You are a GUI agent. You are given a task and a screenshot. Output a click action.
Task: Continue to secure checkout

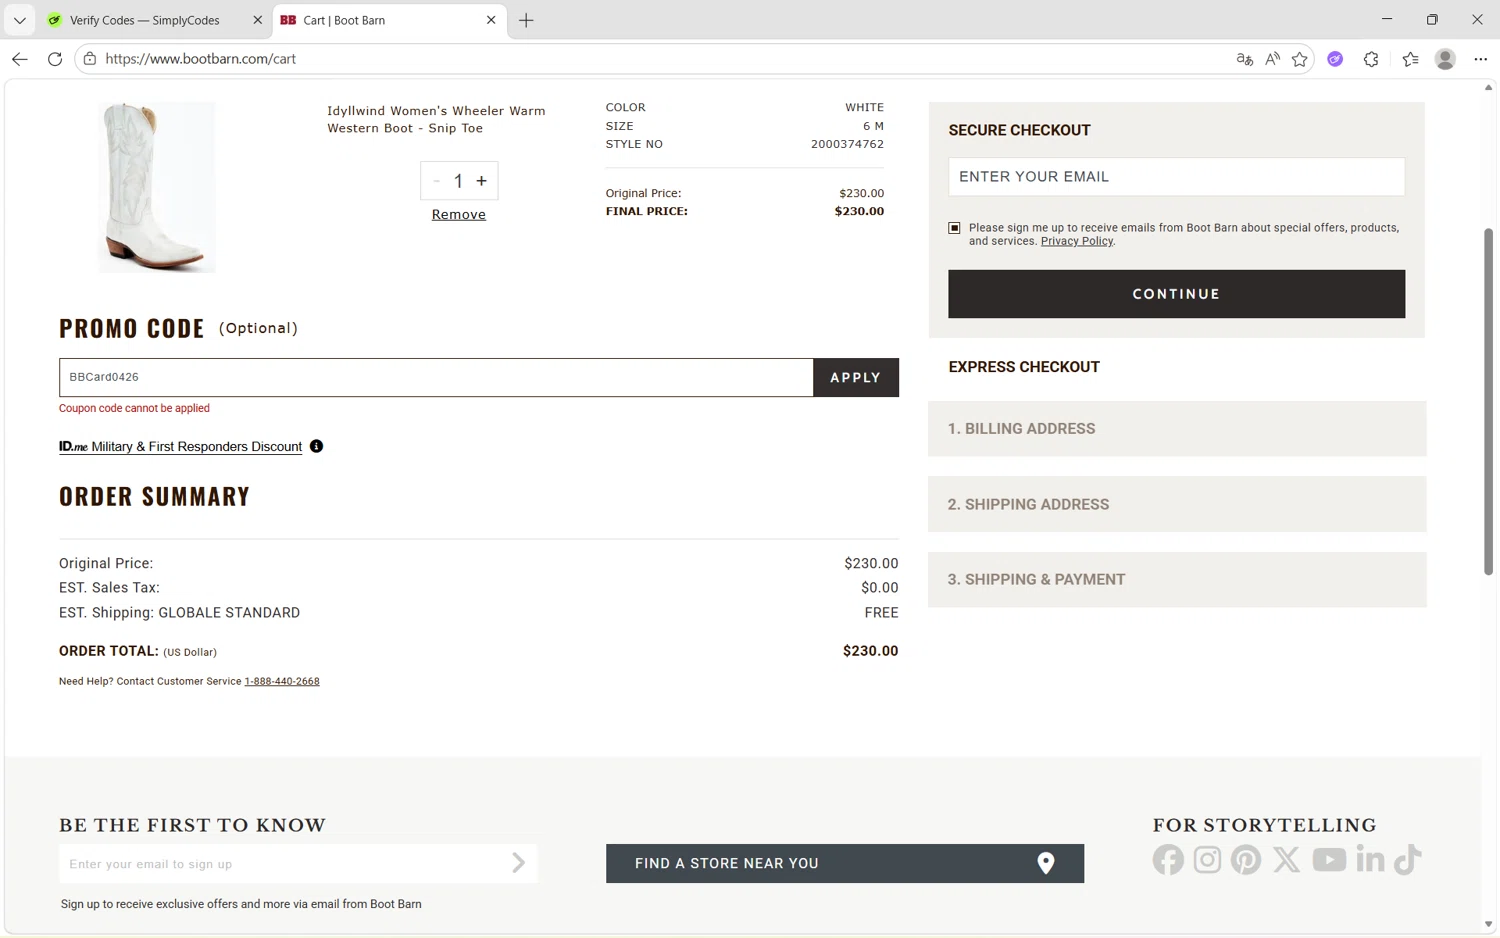tap(1176, 294)
